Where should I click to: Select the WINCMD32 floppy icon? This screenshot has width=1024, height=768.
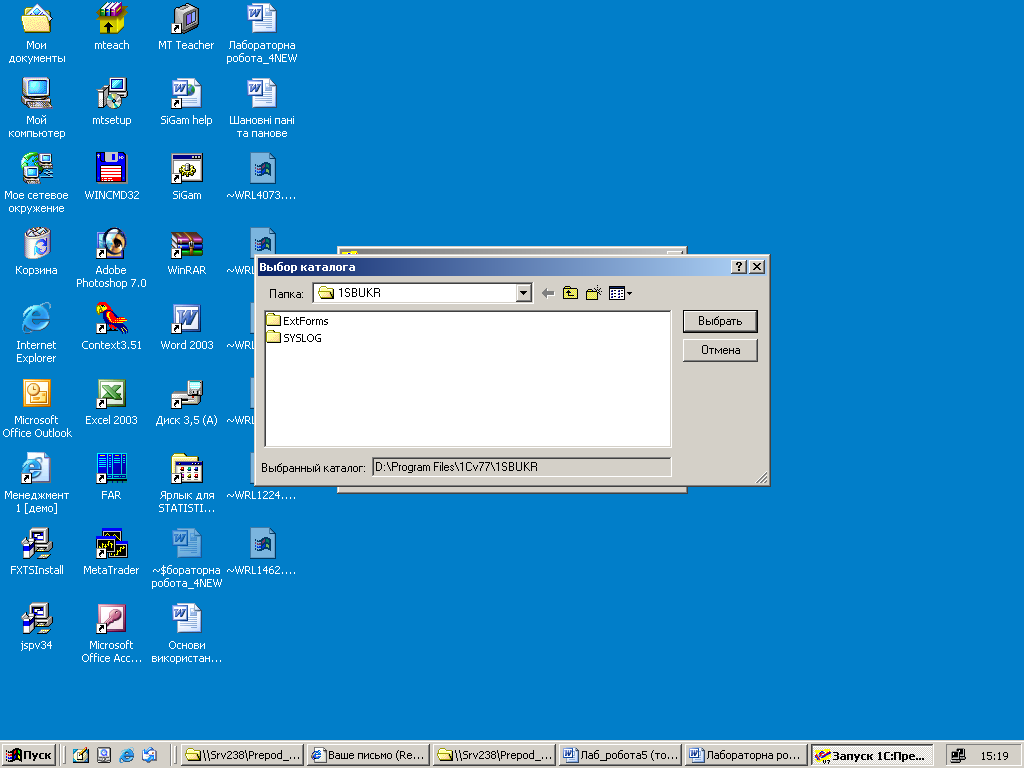click(x=112, y=176)
